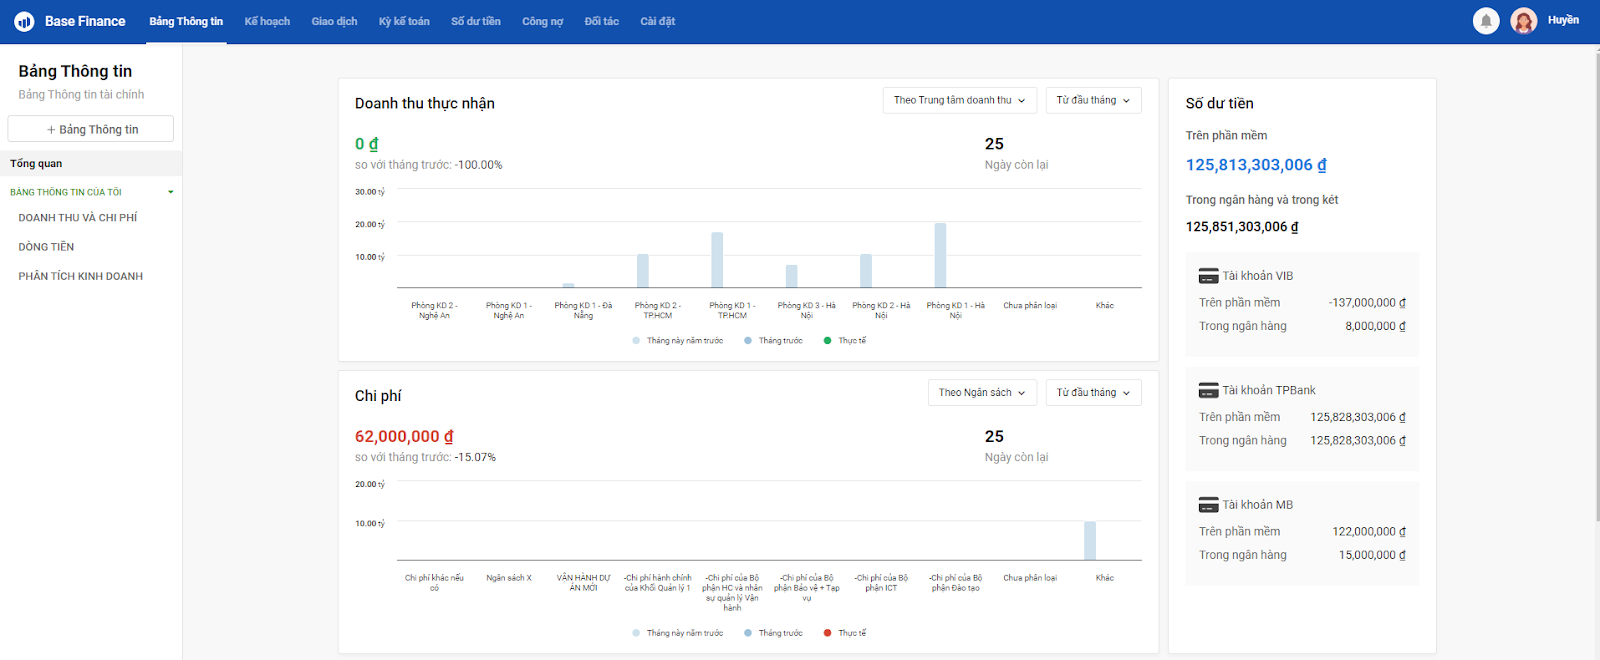Click VIB bank balance 8,000,000 ₫
The height and width of the screenshot is (660, 1600).
coord(1375,326)
